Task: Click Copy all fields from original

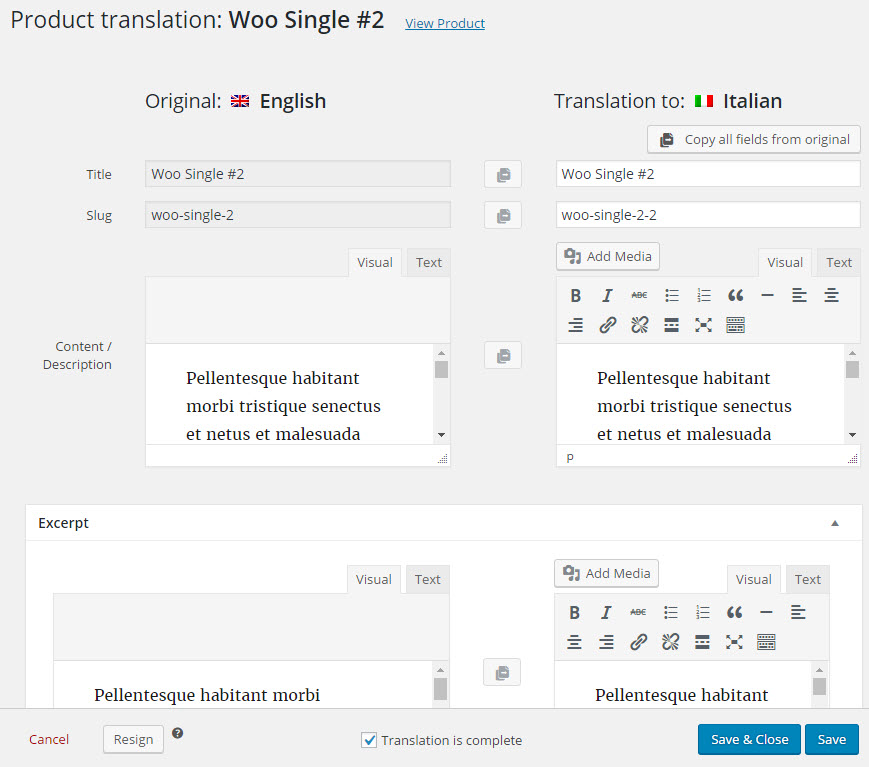Action: pos(754,140)
